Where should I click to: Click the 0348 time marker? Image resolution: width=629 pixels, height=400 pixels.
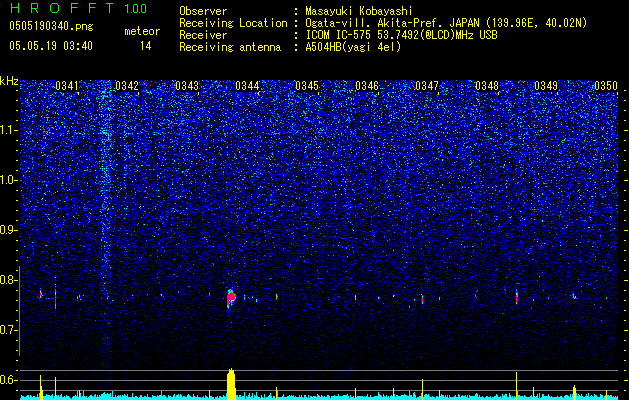point(487,86)
